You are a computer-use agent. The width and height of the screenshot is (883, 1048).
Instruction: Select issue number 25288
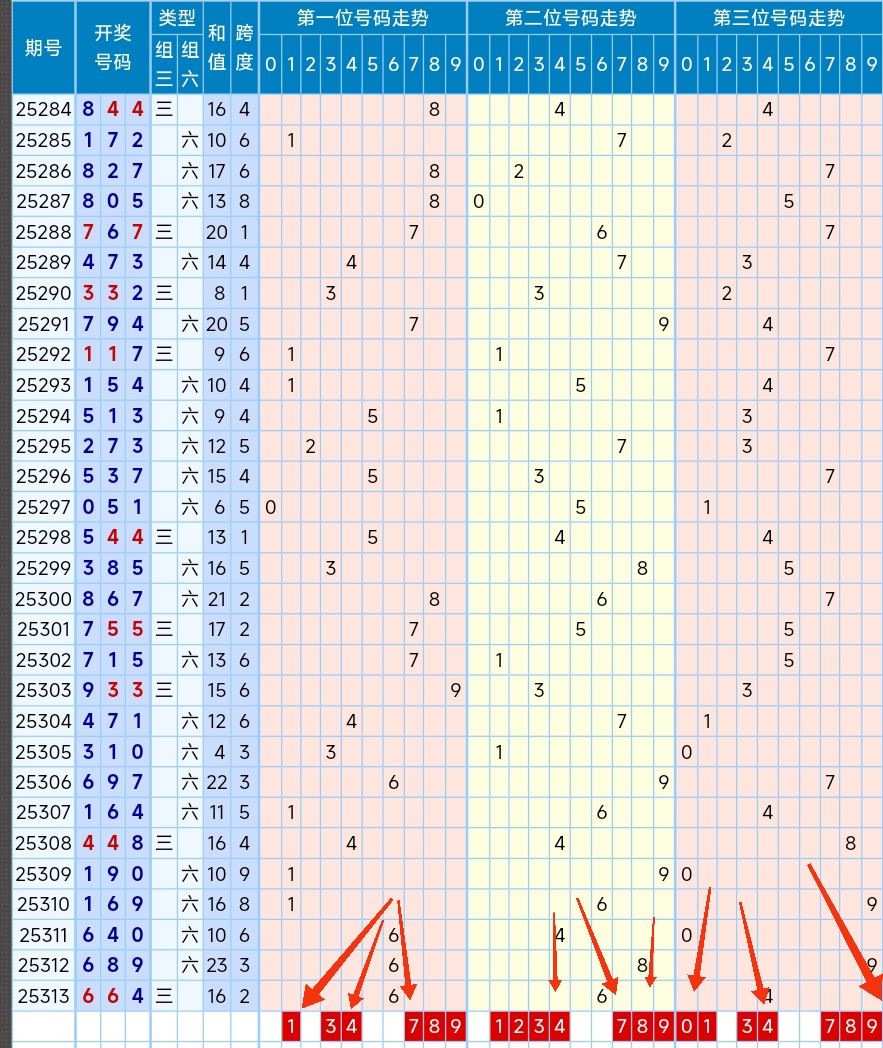point(43,232)
